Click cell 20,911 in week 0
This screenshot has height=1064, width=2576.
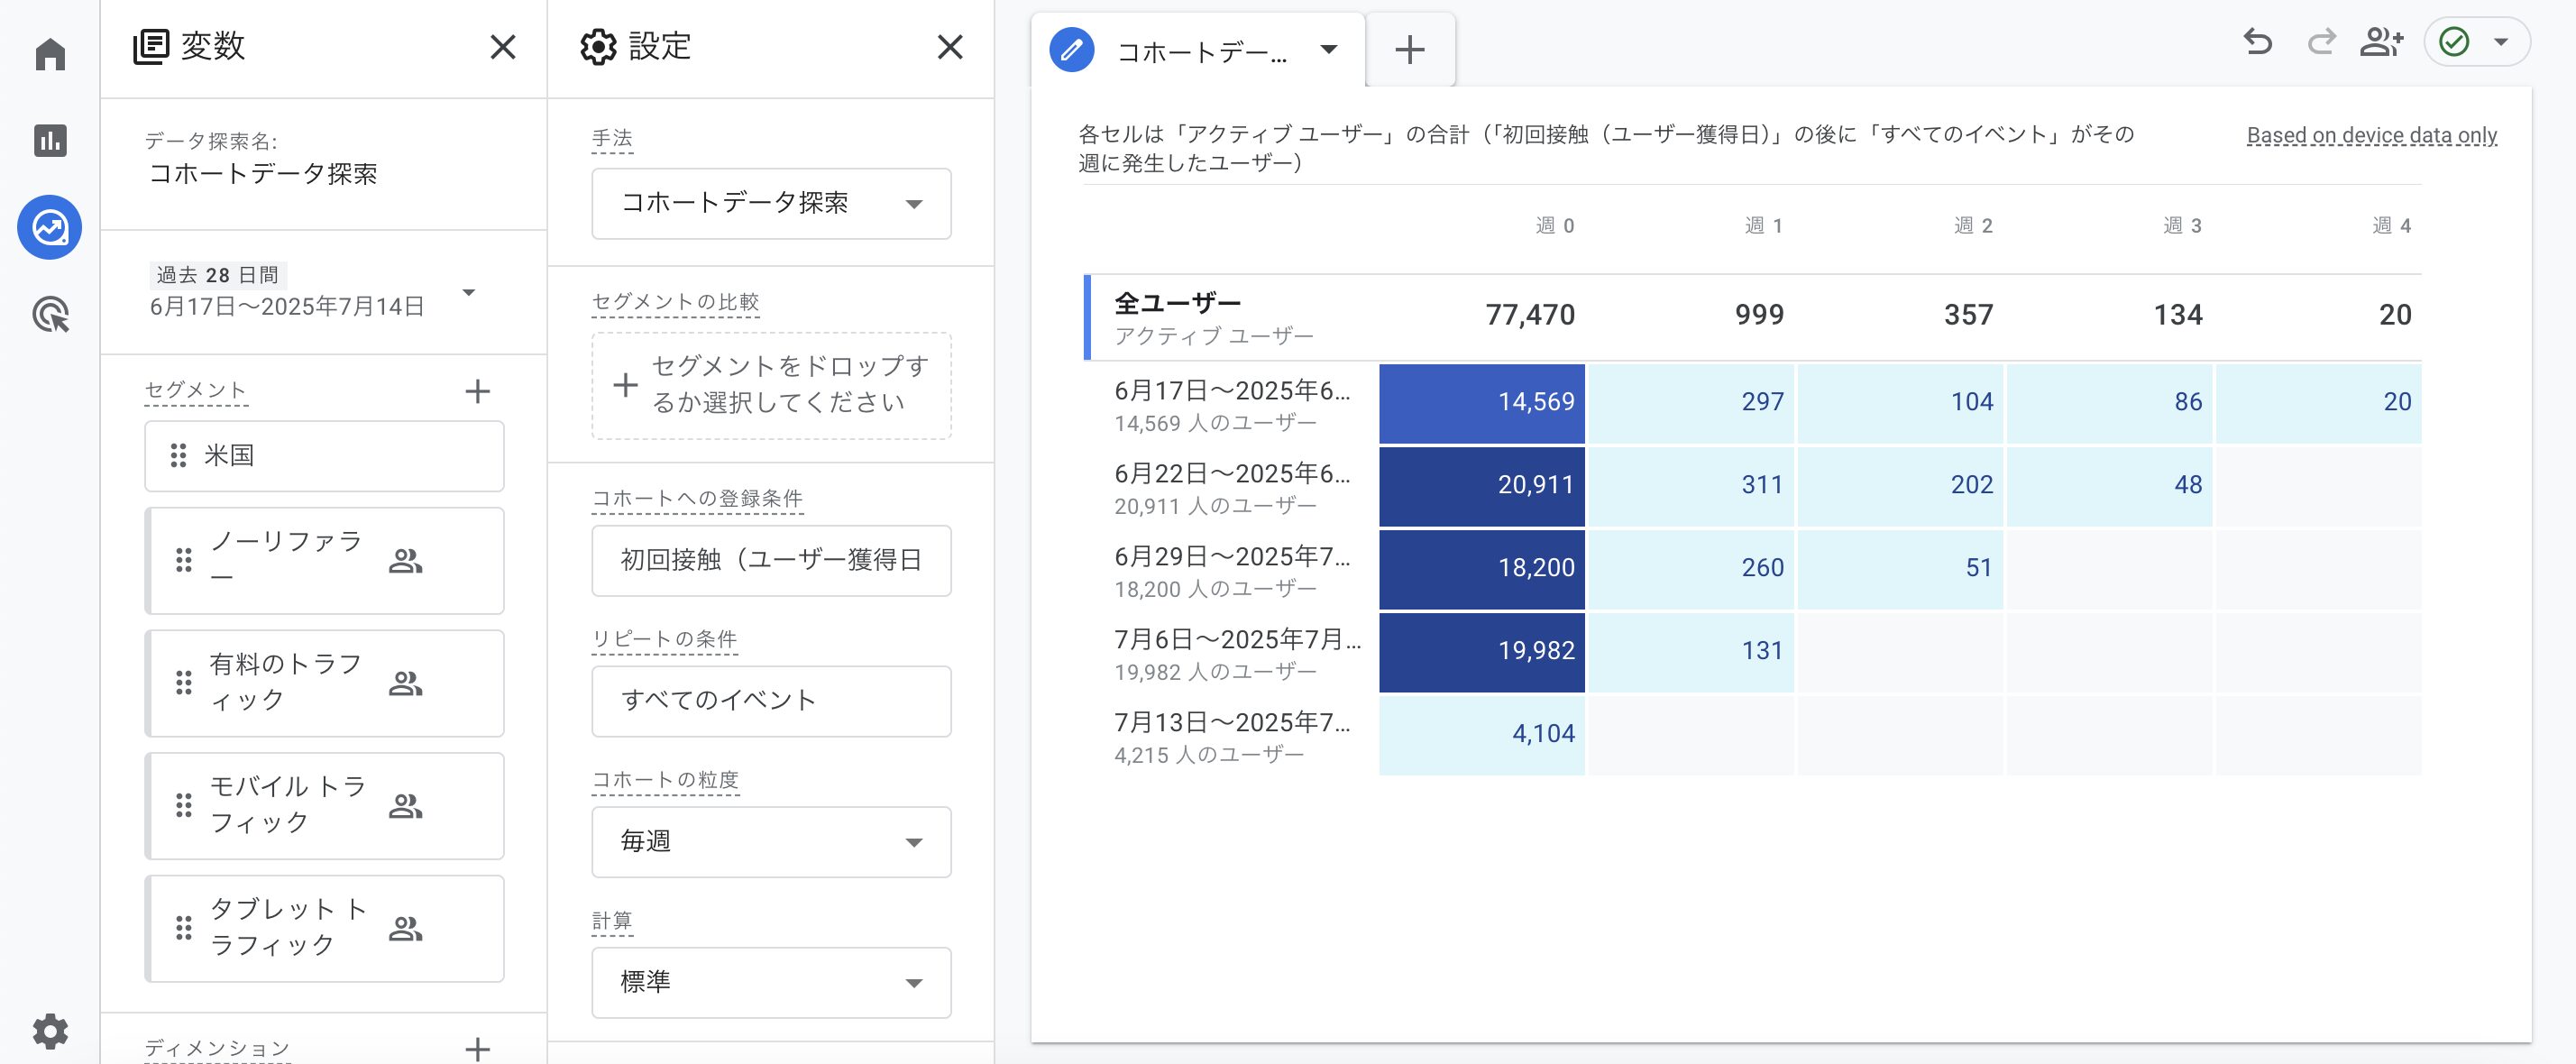1482,486
